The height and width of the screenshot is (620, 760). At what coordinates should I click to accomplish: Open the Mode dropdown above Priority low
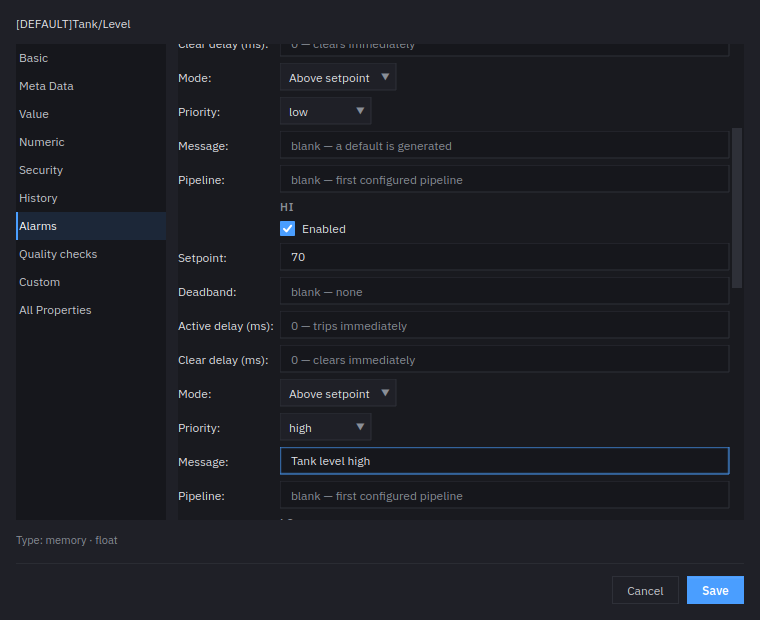pos(338,77)
